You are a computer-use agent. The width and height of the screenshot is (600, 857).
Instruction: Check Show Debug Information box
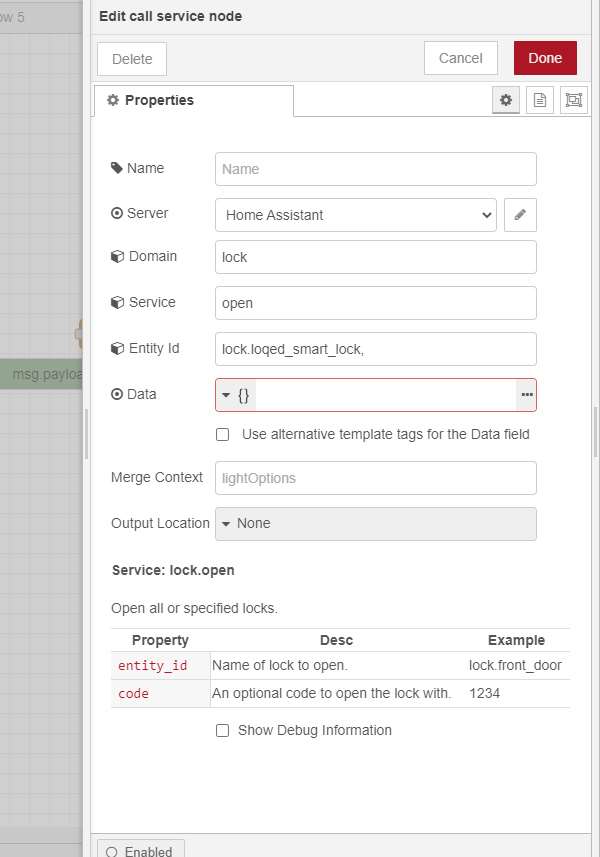(x=223, y=731)
